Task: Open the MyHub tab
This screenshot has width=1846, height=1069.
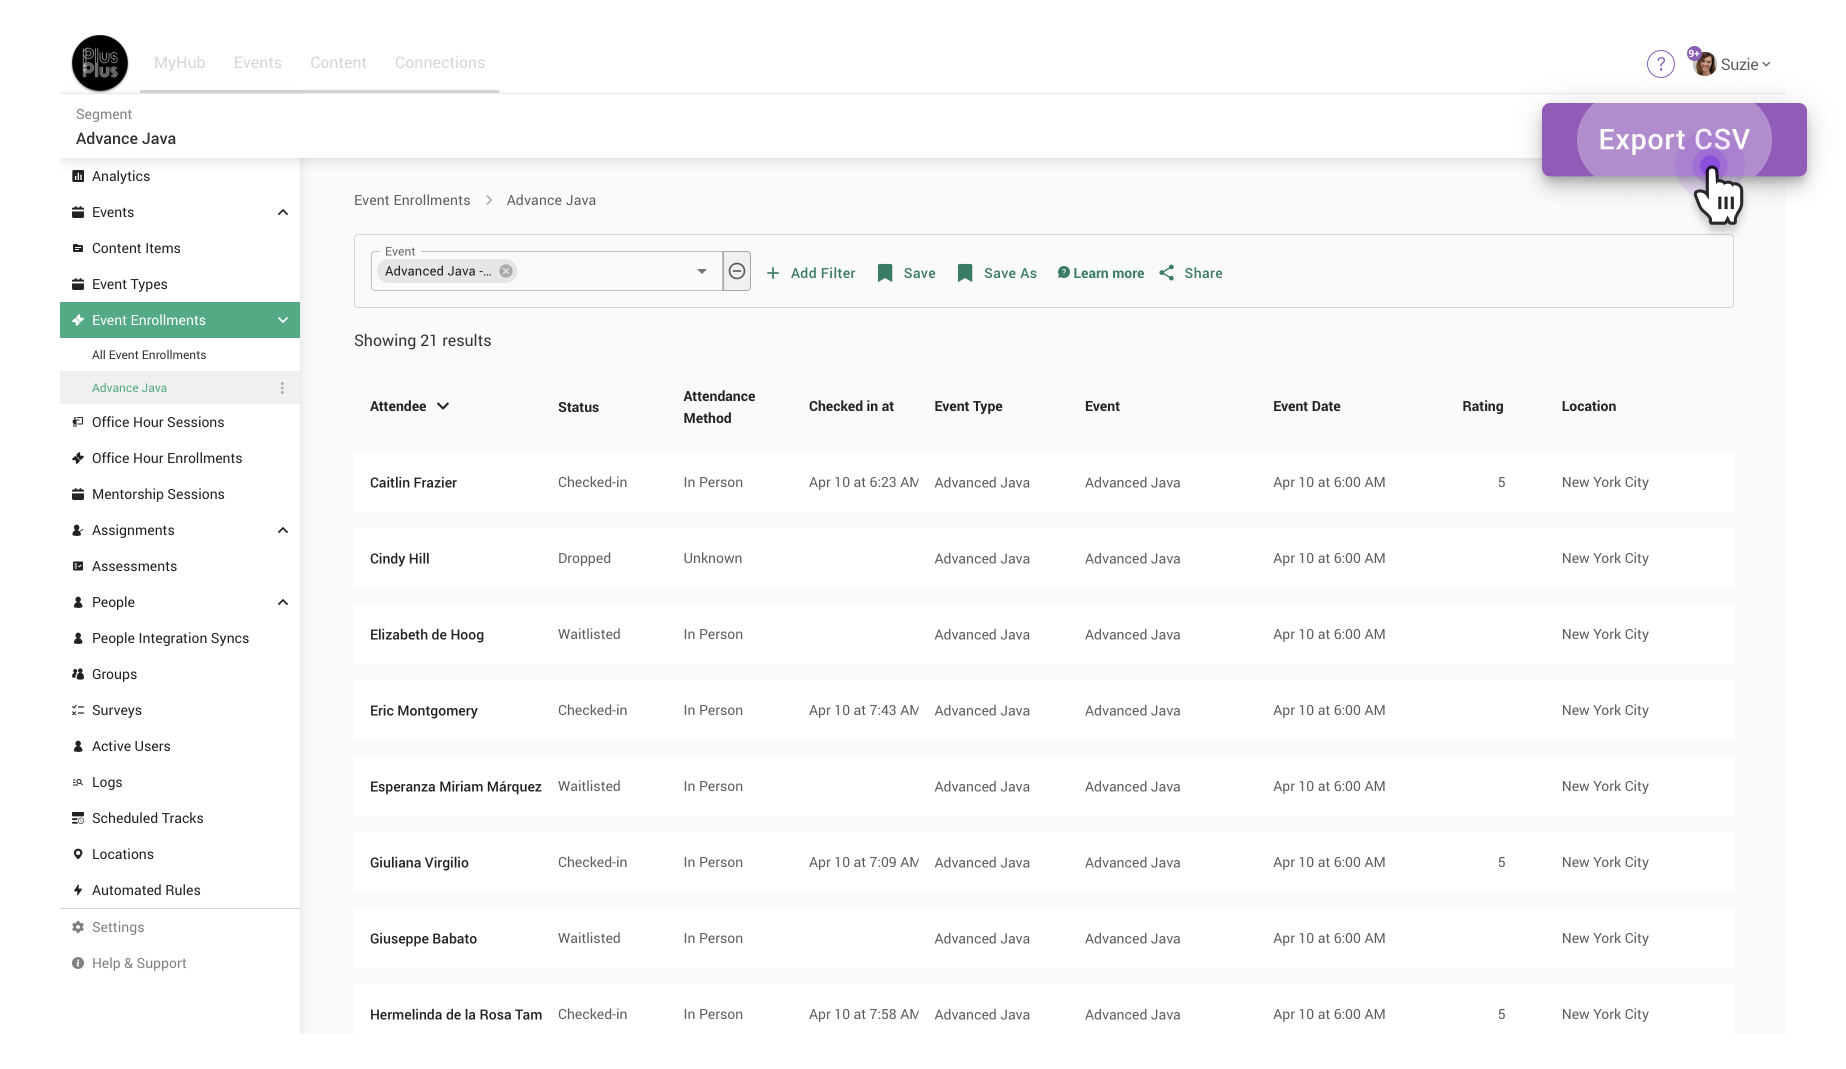Action: click(x=180, y=62)
